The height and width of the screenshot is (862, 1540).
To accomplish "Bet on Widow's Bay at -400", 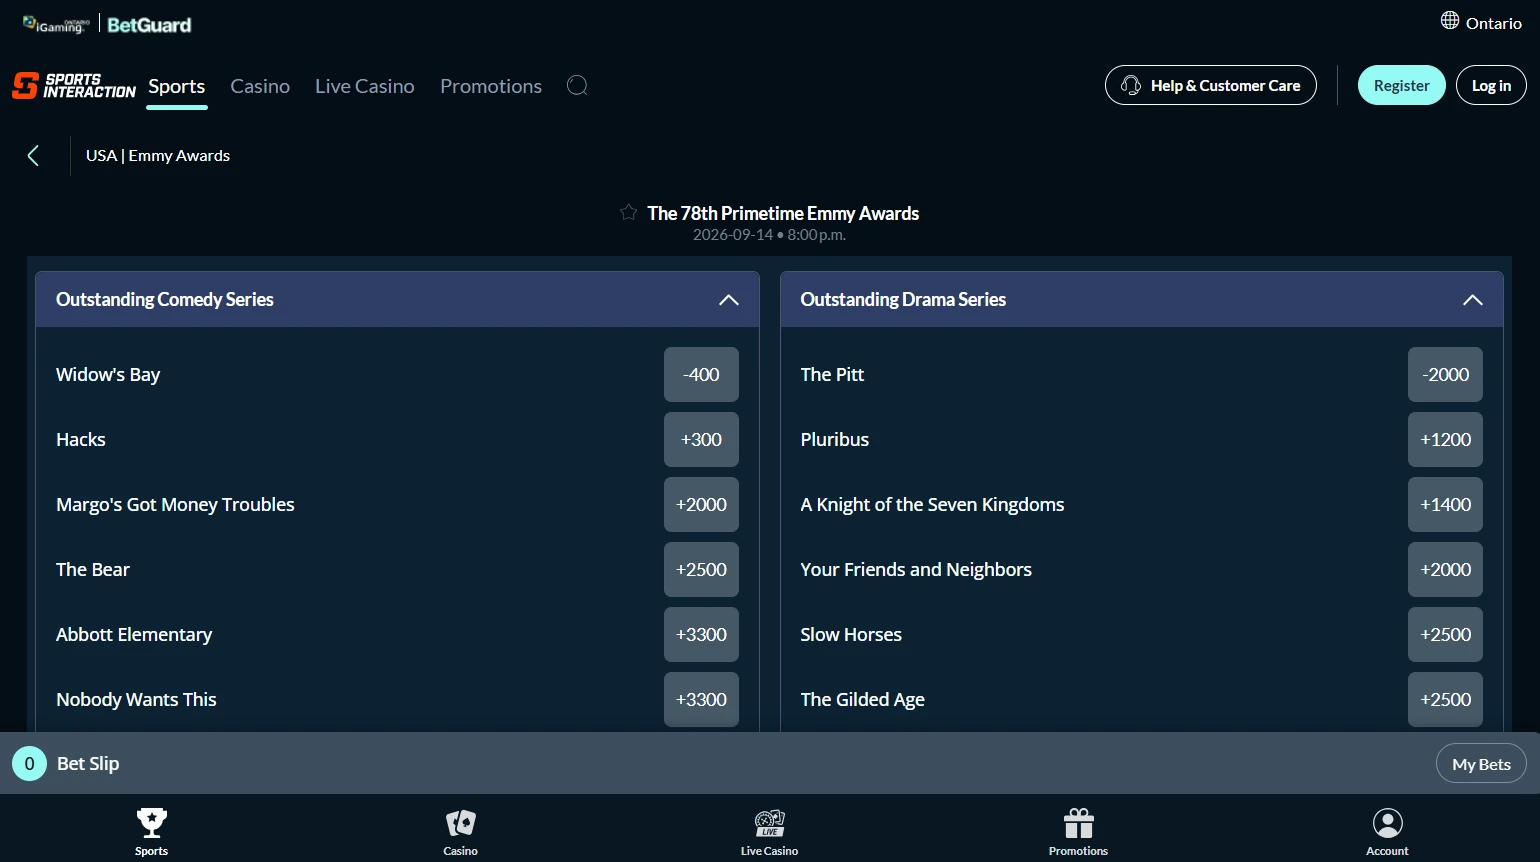I will coord(701,374).
